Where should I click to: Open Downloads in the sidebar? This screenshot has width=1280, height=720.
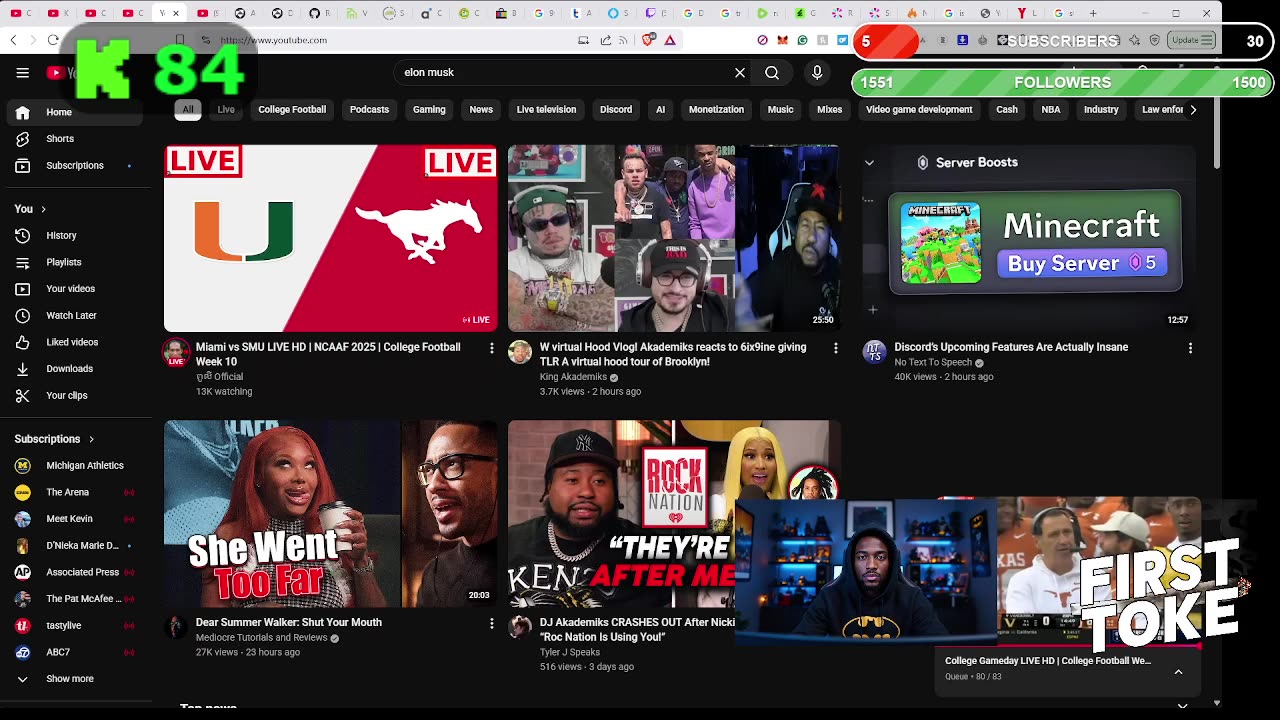76,368
